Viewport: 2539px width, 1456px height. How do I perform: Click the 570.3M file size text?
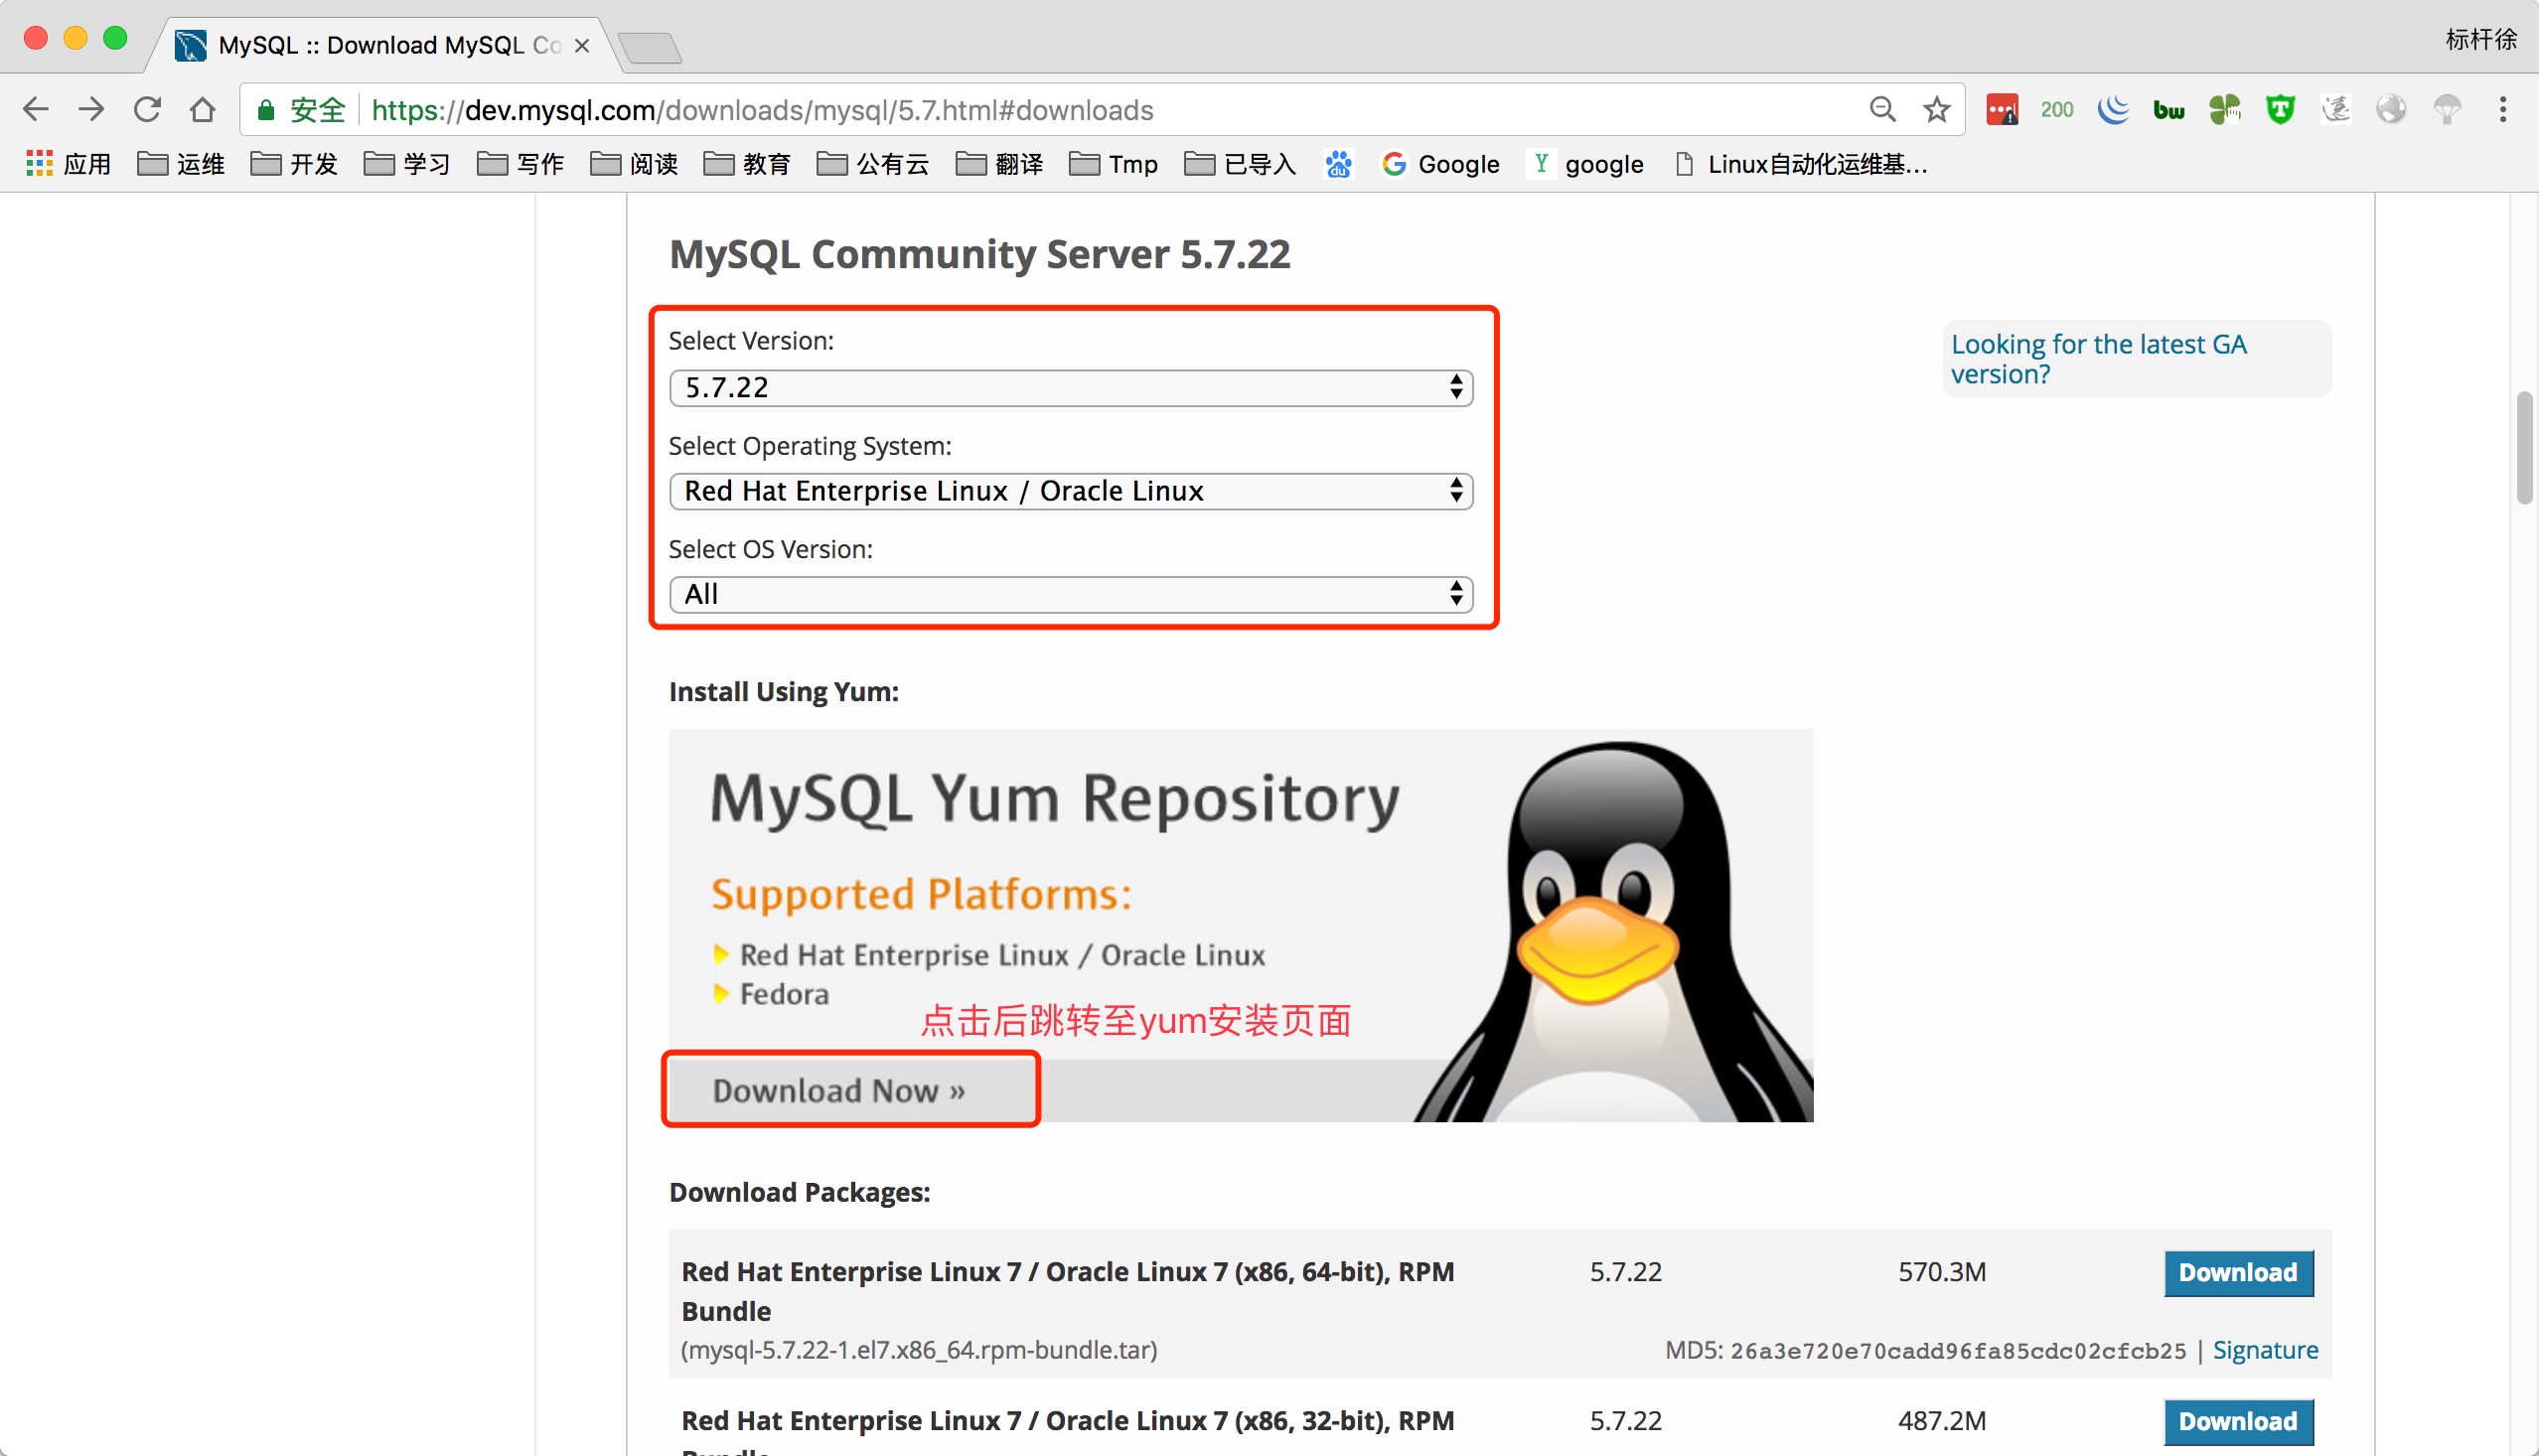pyautogui.click(x=1942, y=1272)
